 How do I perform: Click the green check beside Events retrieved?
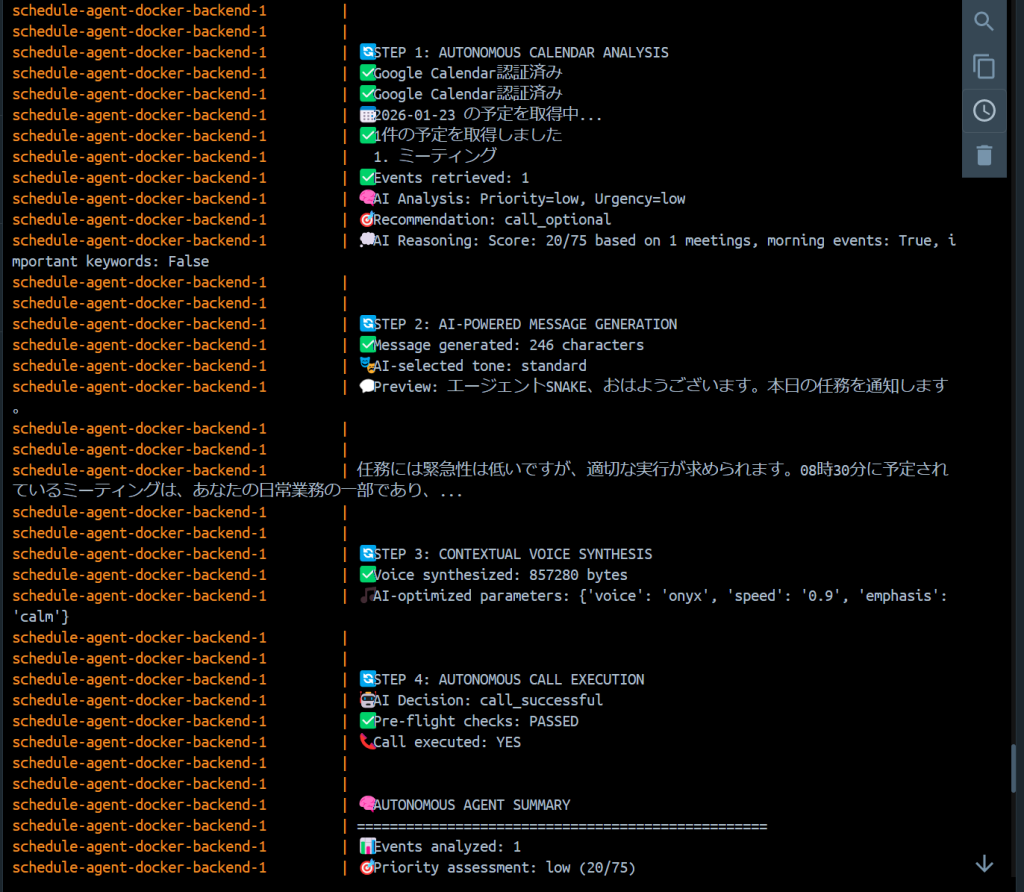tap(366, 178)
